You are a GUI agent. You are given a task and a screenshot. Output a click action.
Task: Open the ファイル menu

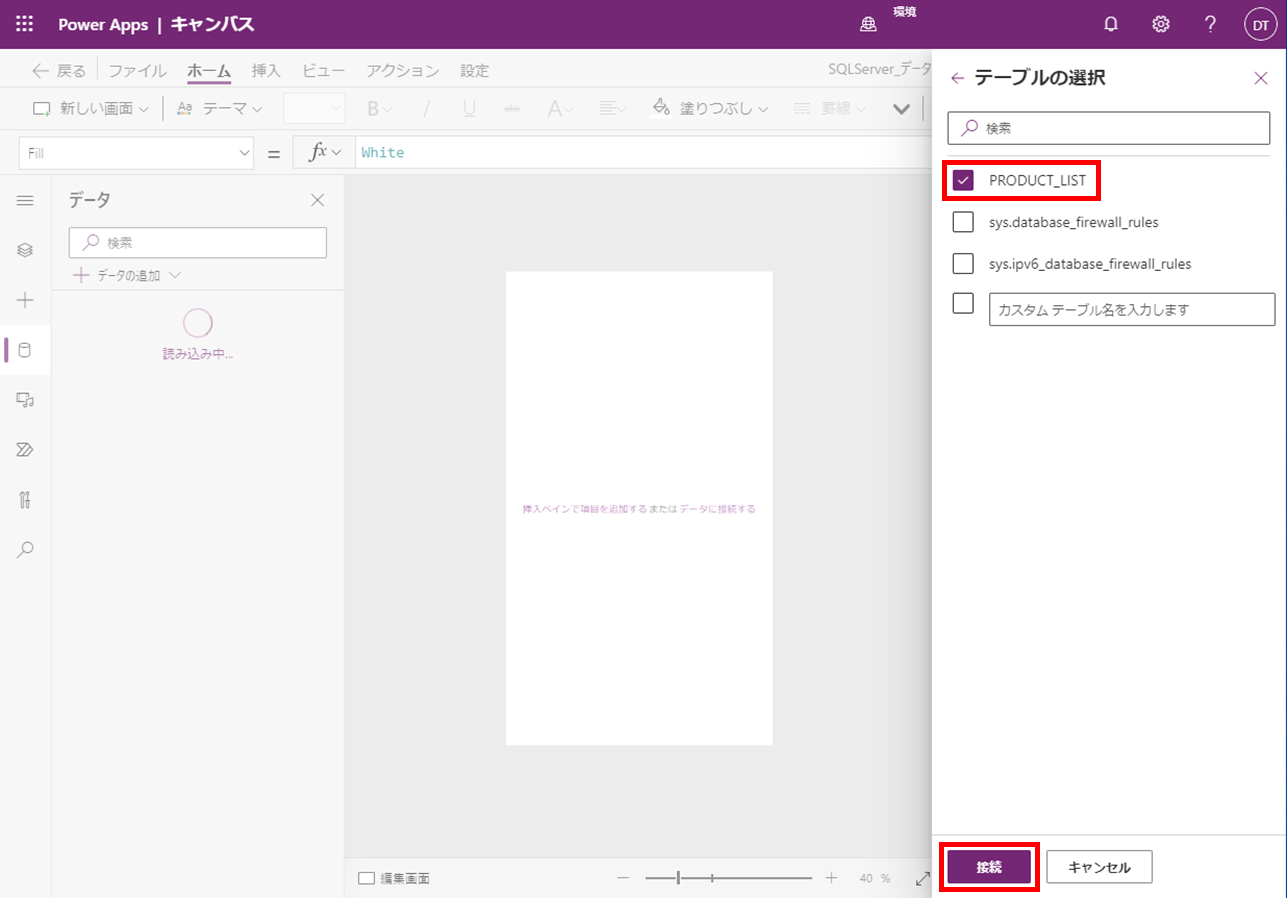137,71
